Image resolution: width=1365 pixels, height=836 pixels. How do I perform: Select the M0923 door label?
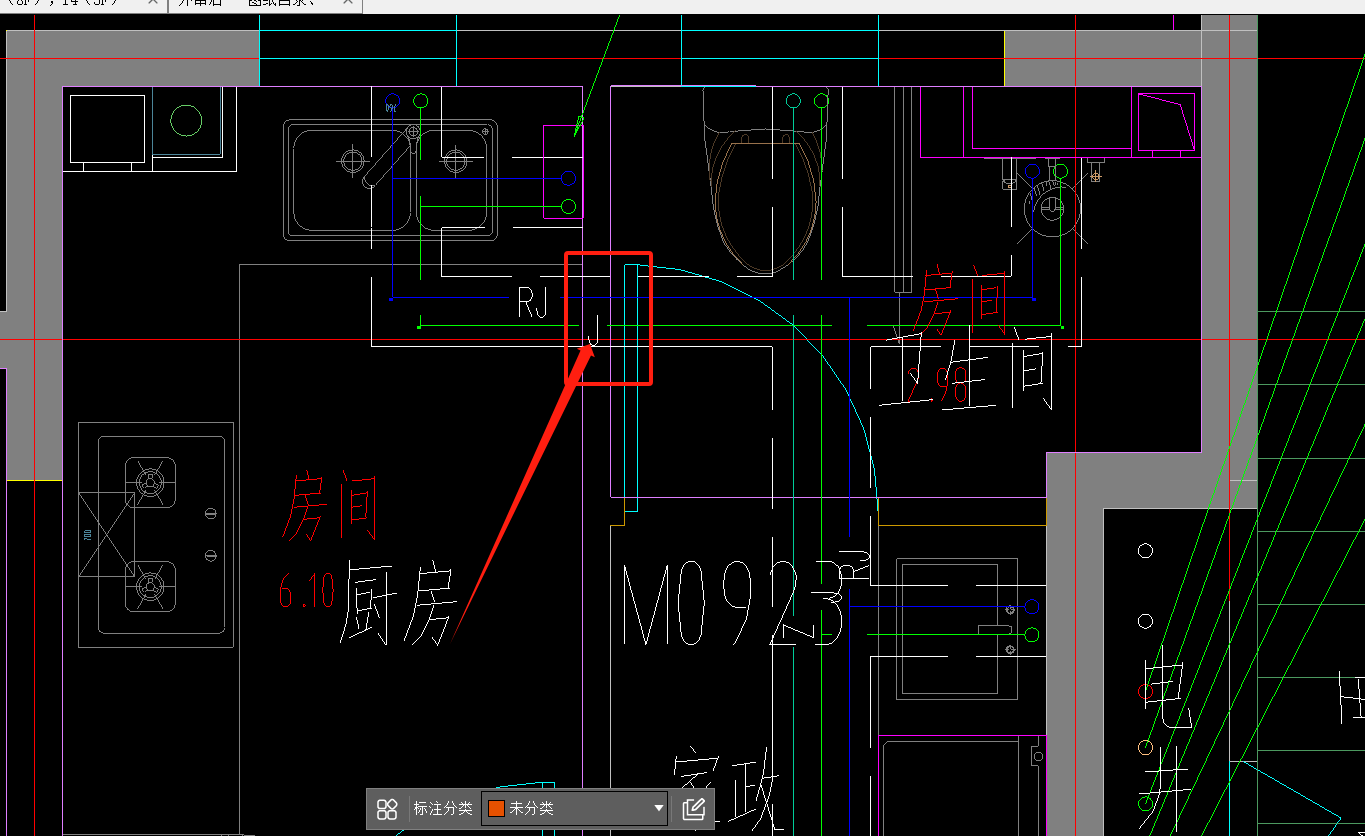735,605
